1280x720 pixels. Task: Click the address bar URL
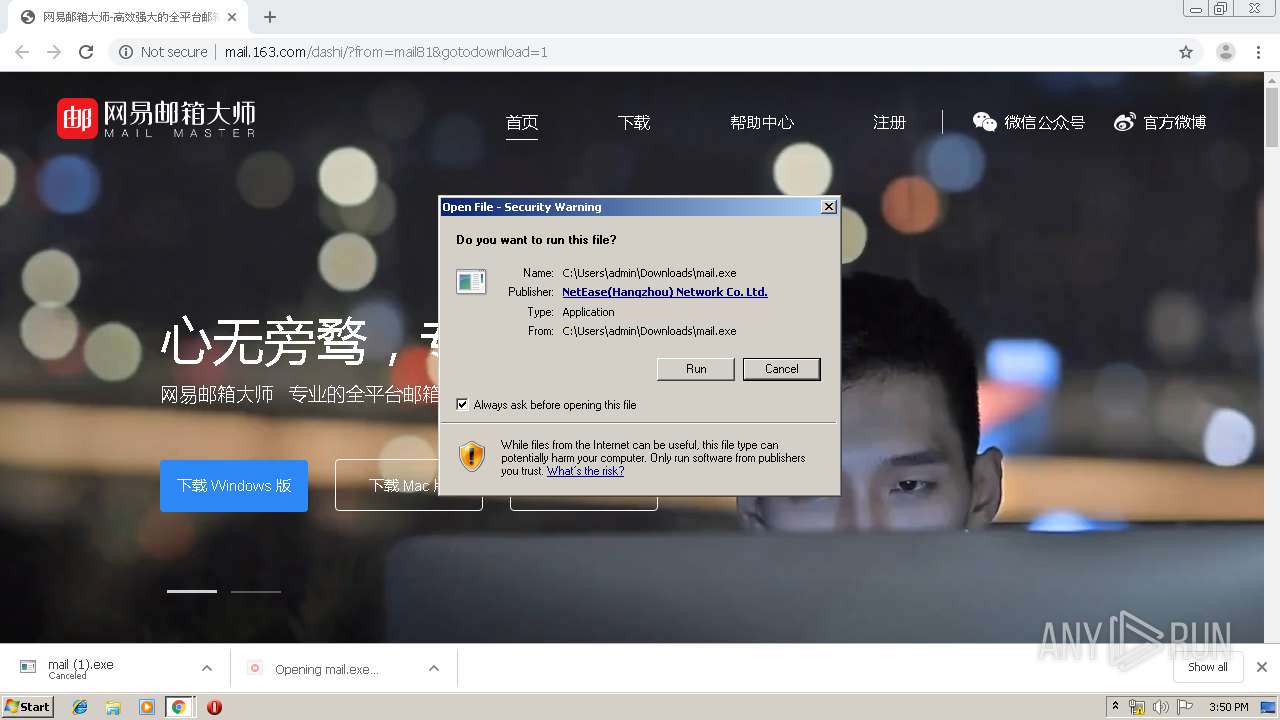click(x=386, y=52)
